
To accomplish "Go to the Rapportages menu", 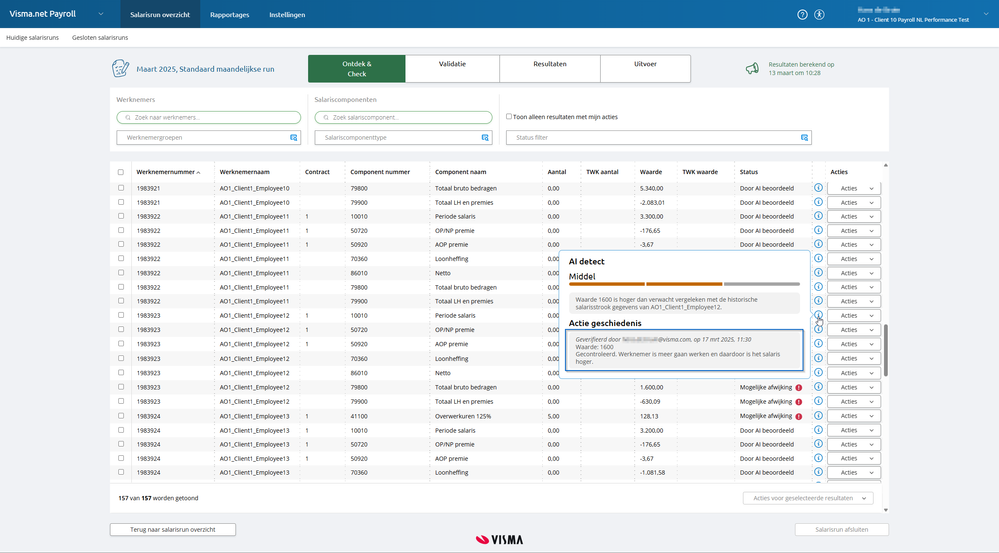I will [229, 15].
